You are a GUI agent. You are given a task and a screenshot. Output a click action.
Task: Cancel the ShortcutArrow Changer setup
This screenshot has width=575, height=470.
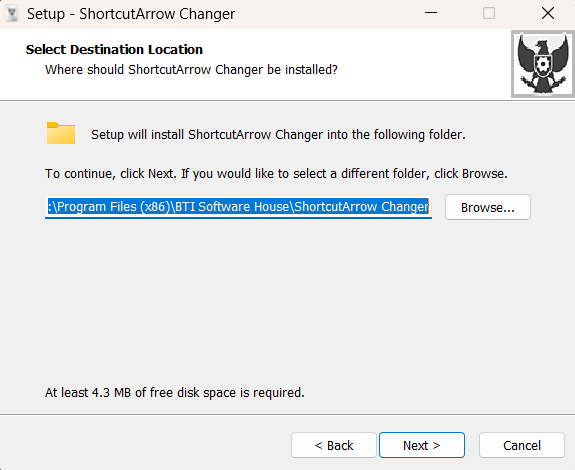521,445
